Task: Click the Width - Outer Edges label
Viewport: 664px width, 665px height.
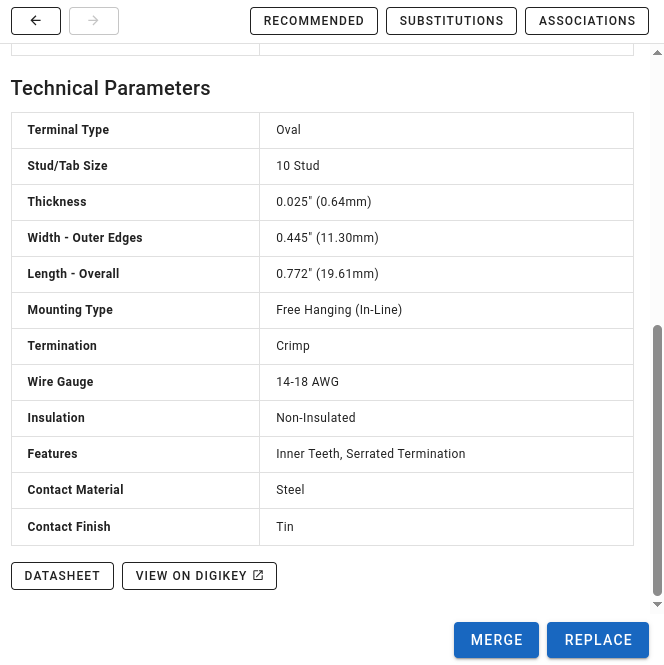Action: tap(85, 238)
